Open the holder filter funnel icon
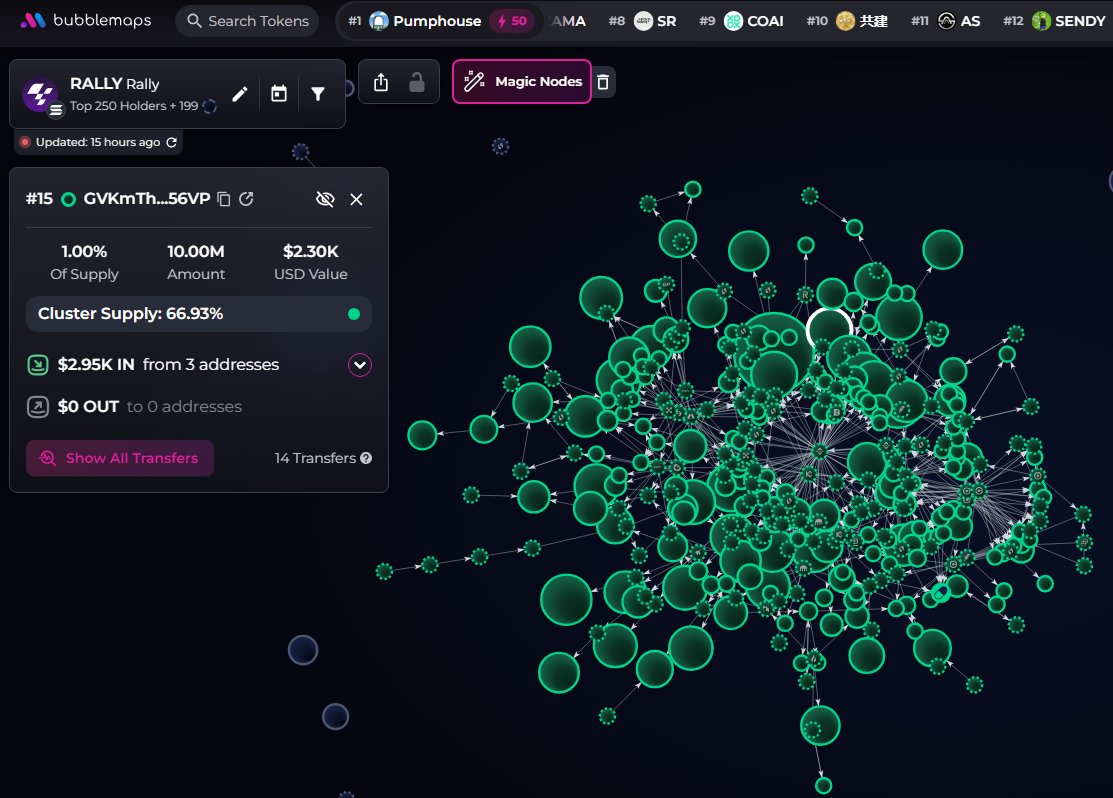This screenshot has height=798, width=1113. [318, 94]
